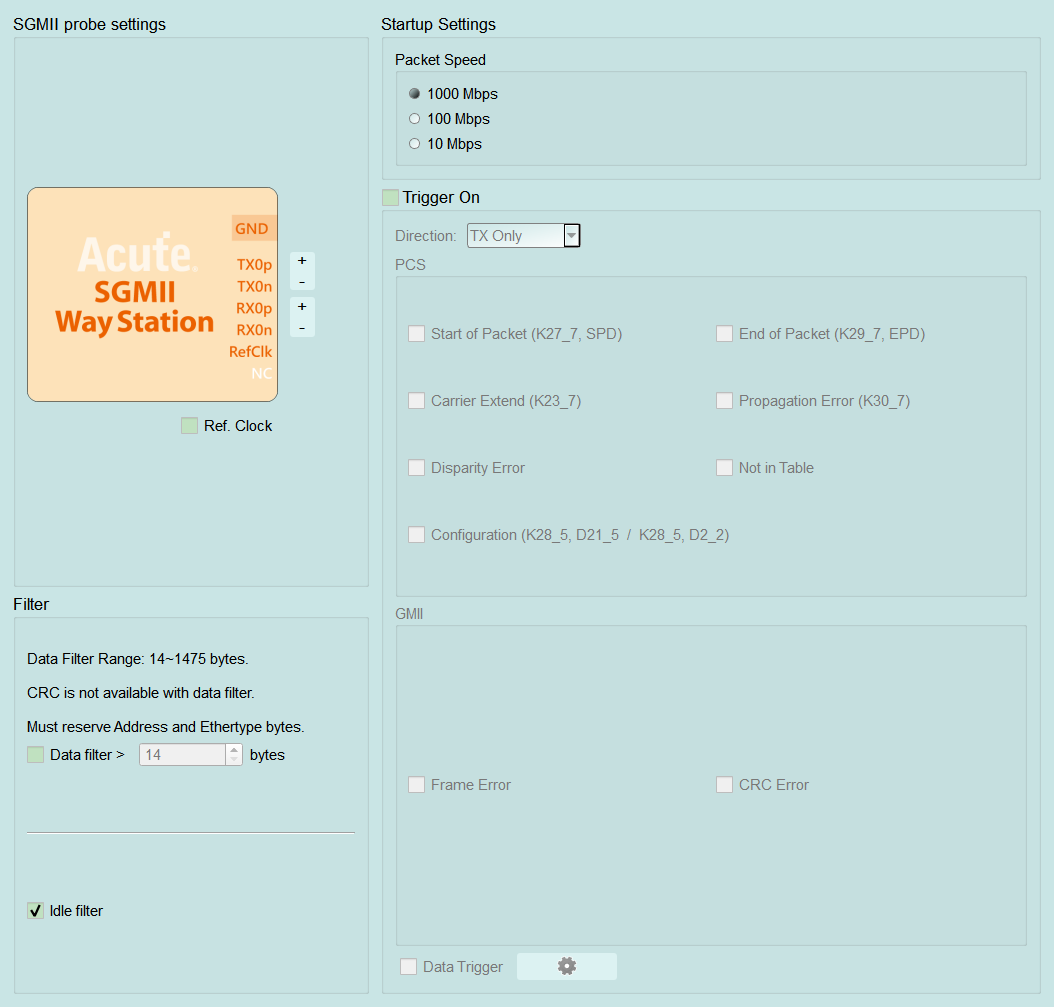
Task: Increase data filter bytes with up arrow
Action: pos(234,750)
